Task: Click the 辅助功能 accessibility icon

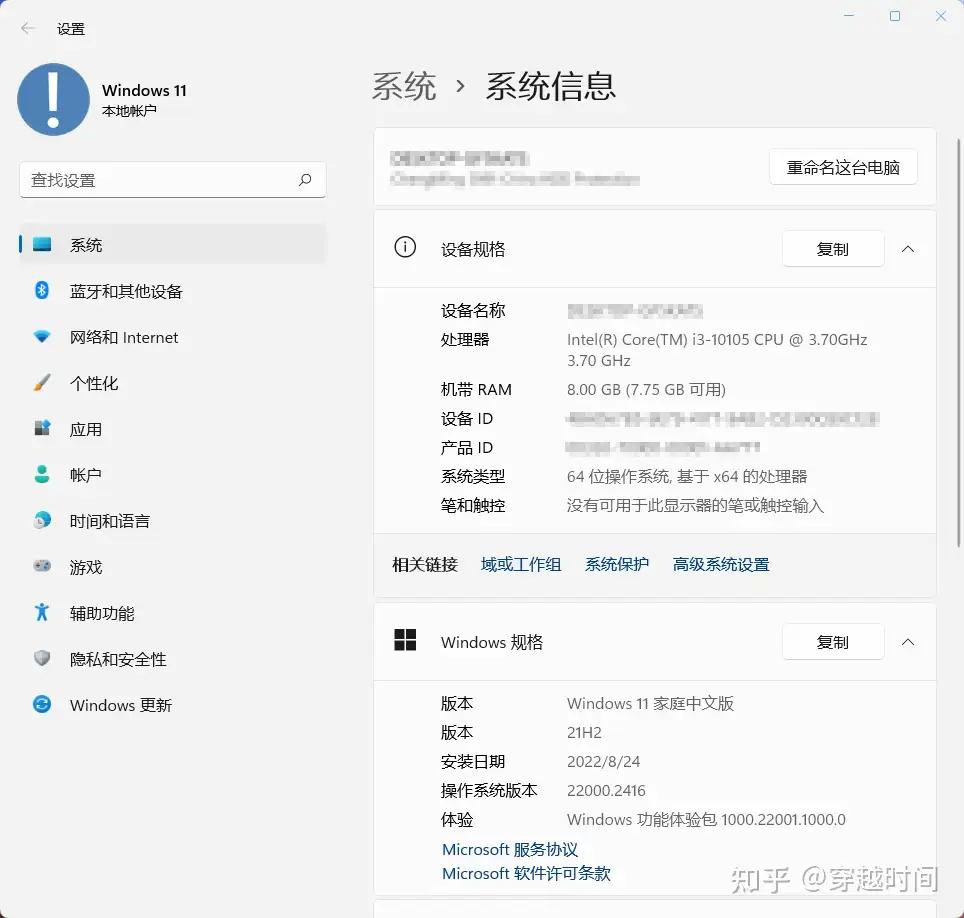Action: pyautogui.click(x=42, y=612)
